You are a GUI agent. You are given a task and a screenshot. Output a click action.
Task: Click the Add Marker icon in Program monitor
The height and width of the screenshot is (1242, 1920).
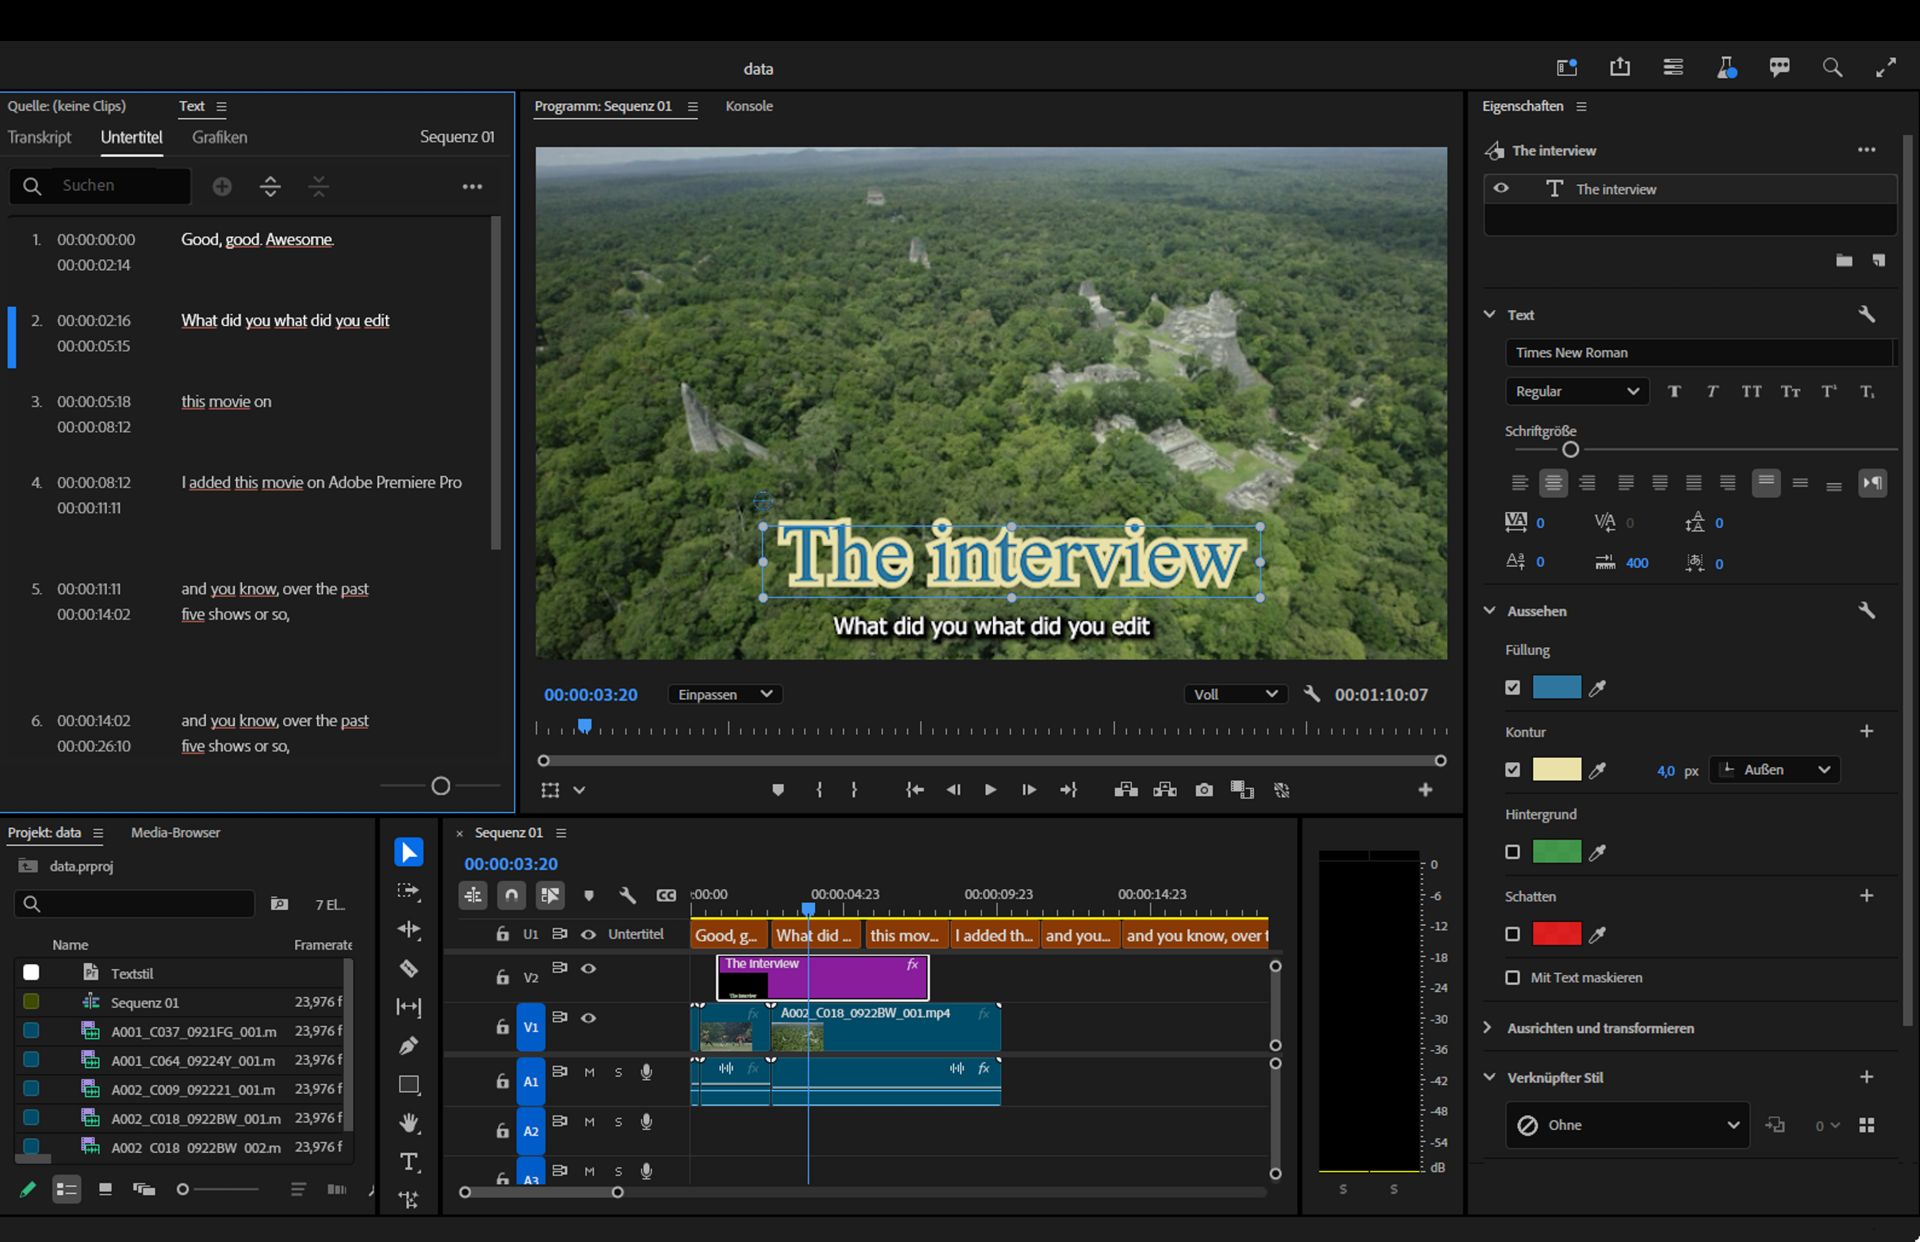(778, 790)
